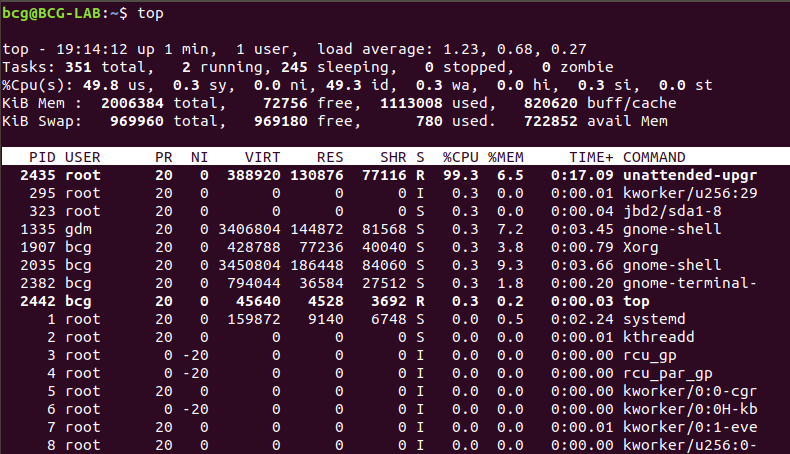Click the 159872 VIRT value of systemd
This screenshot has height=454, width=790.
click(x=254, y=319)
